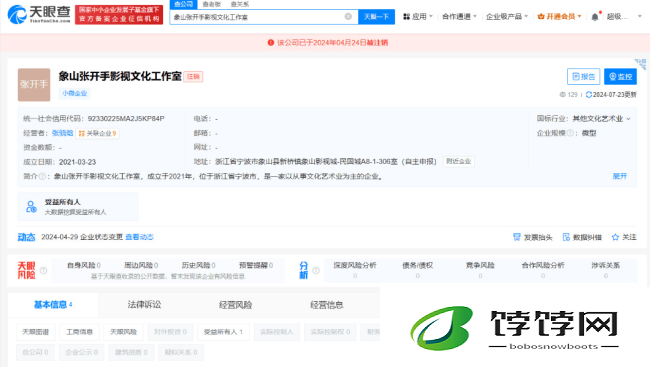Click the 周边风险 0 item

pyautogui.click(x=141, y=265)
